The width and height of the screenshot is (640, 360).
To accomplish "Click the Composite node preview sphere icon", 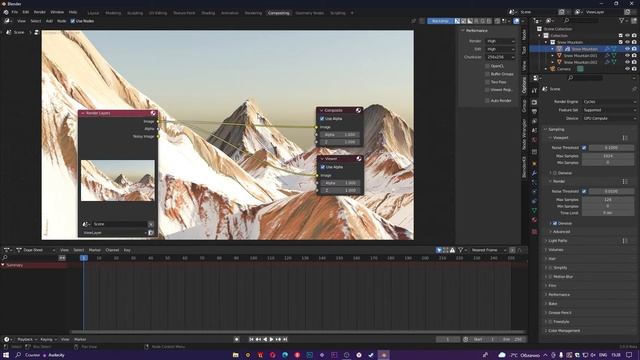I will (x=358, y=110).
